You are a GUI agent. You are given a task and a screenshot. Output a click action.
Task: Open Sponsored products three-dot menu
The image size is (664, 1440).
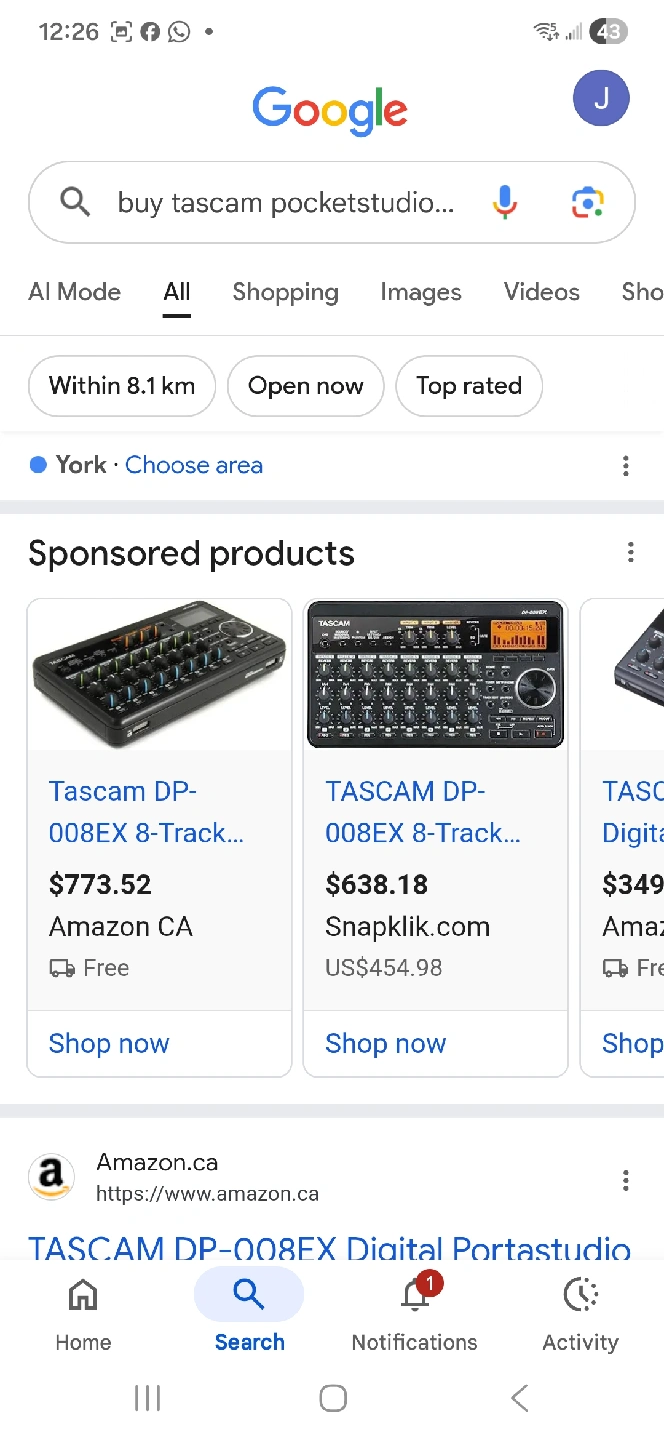tap(630, 552)
